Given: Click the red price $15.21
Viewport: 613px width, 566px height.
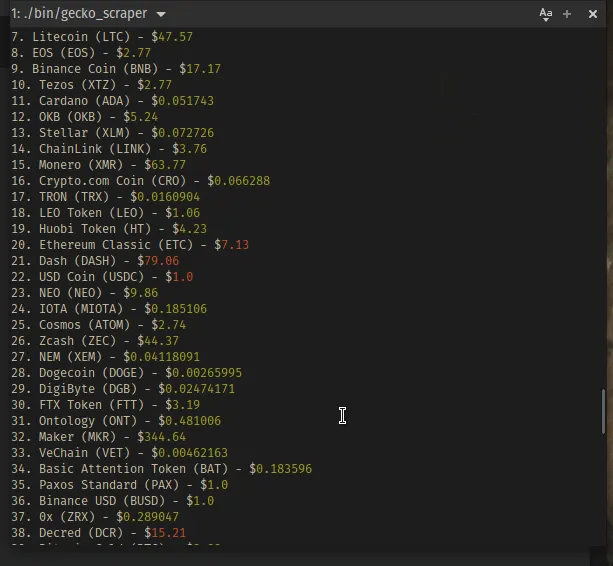Looking at the screenshot, I should pyautogui.click(x=165, y=534).
